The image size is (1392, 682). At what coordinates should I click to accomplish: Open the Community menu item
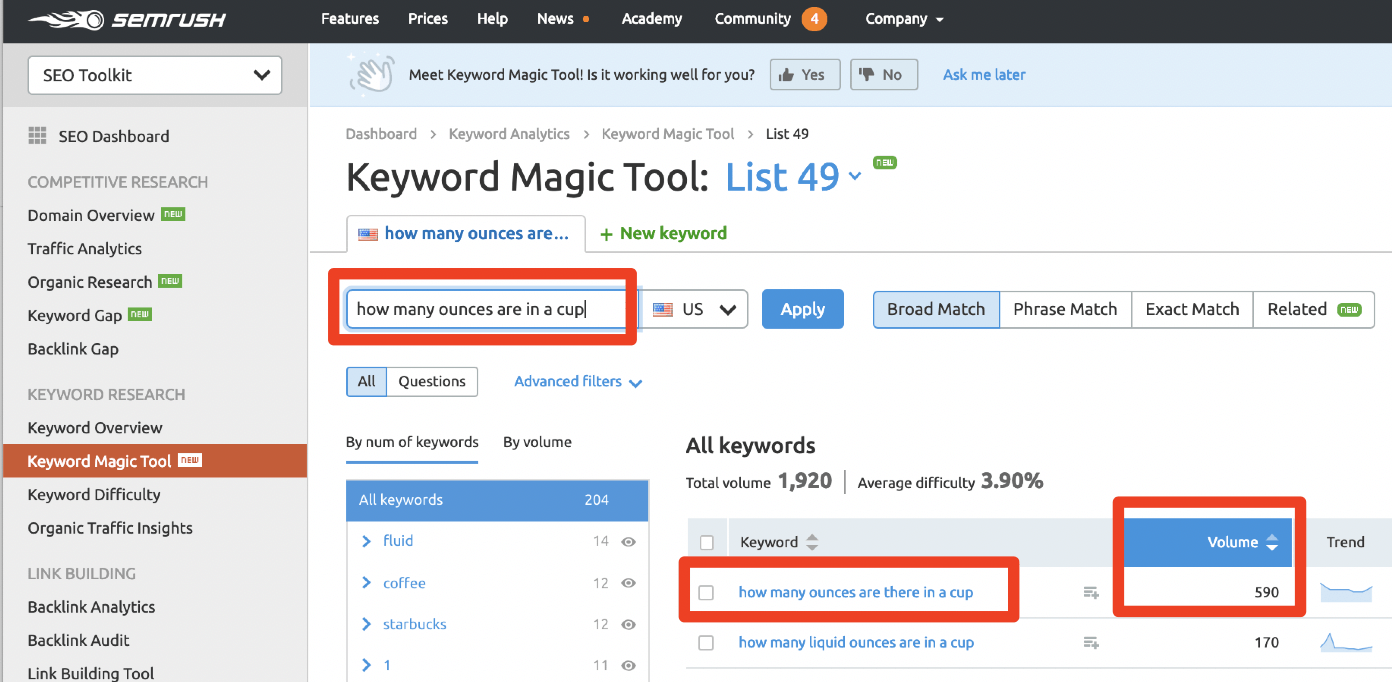click(x=753, y=19)
